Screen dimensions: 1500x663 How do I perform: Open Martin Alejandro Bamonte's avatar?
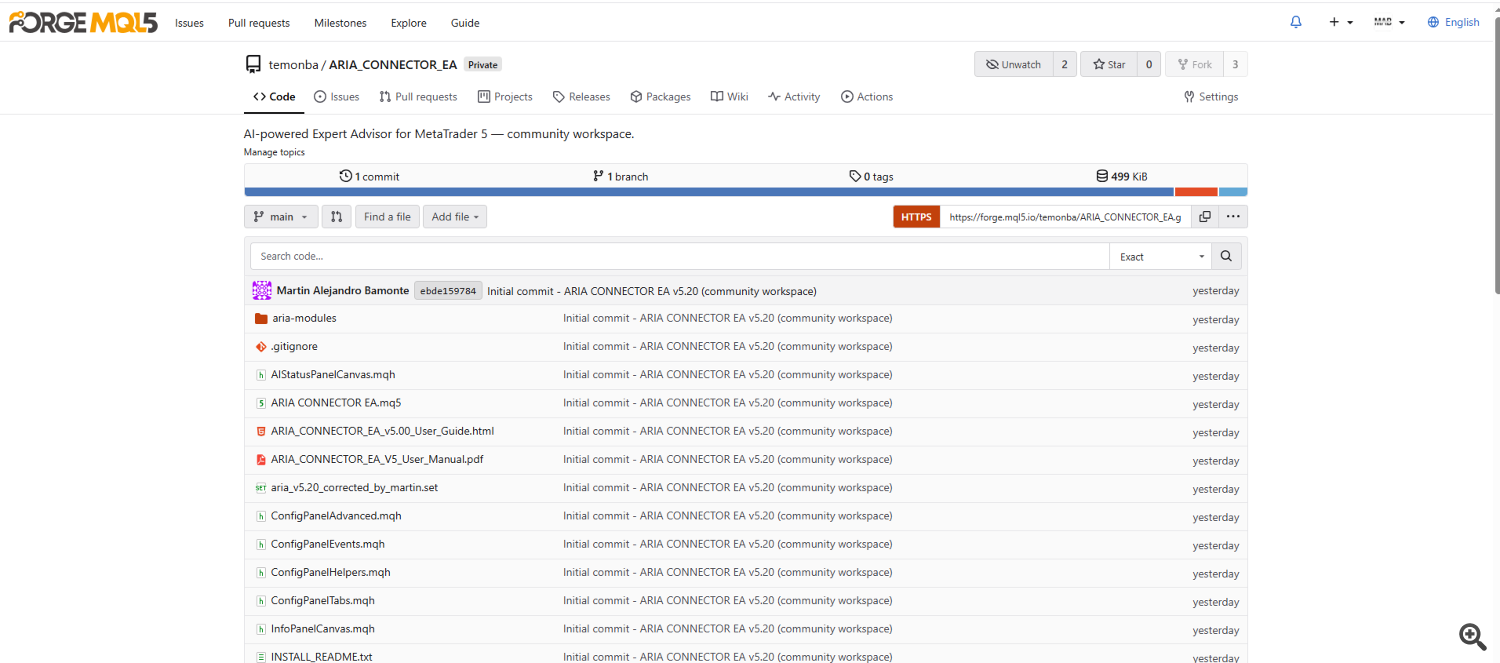point(262,291)
